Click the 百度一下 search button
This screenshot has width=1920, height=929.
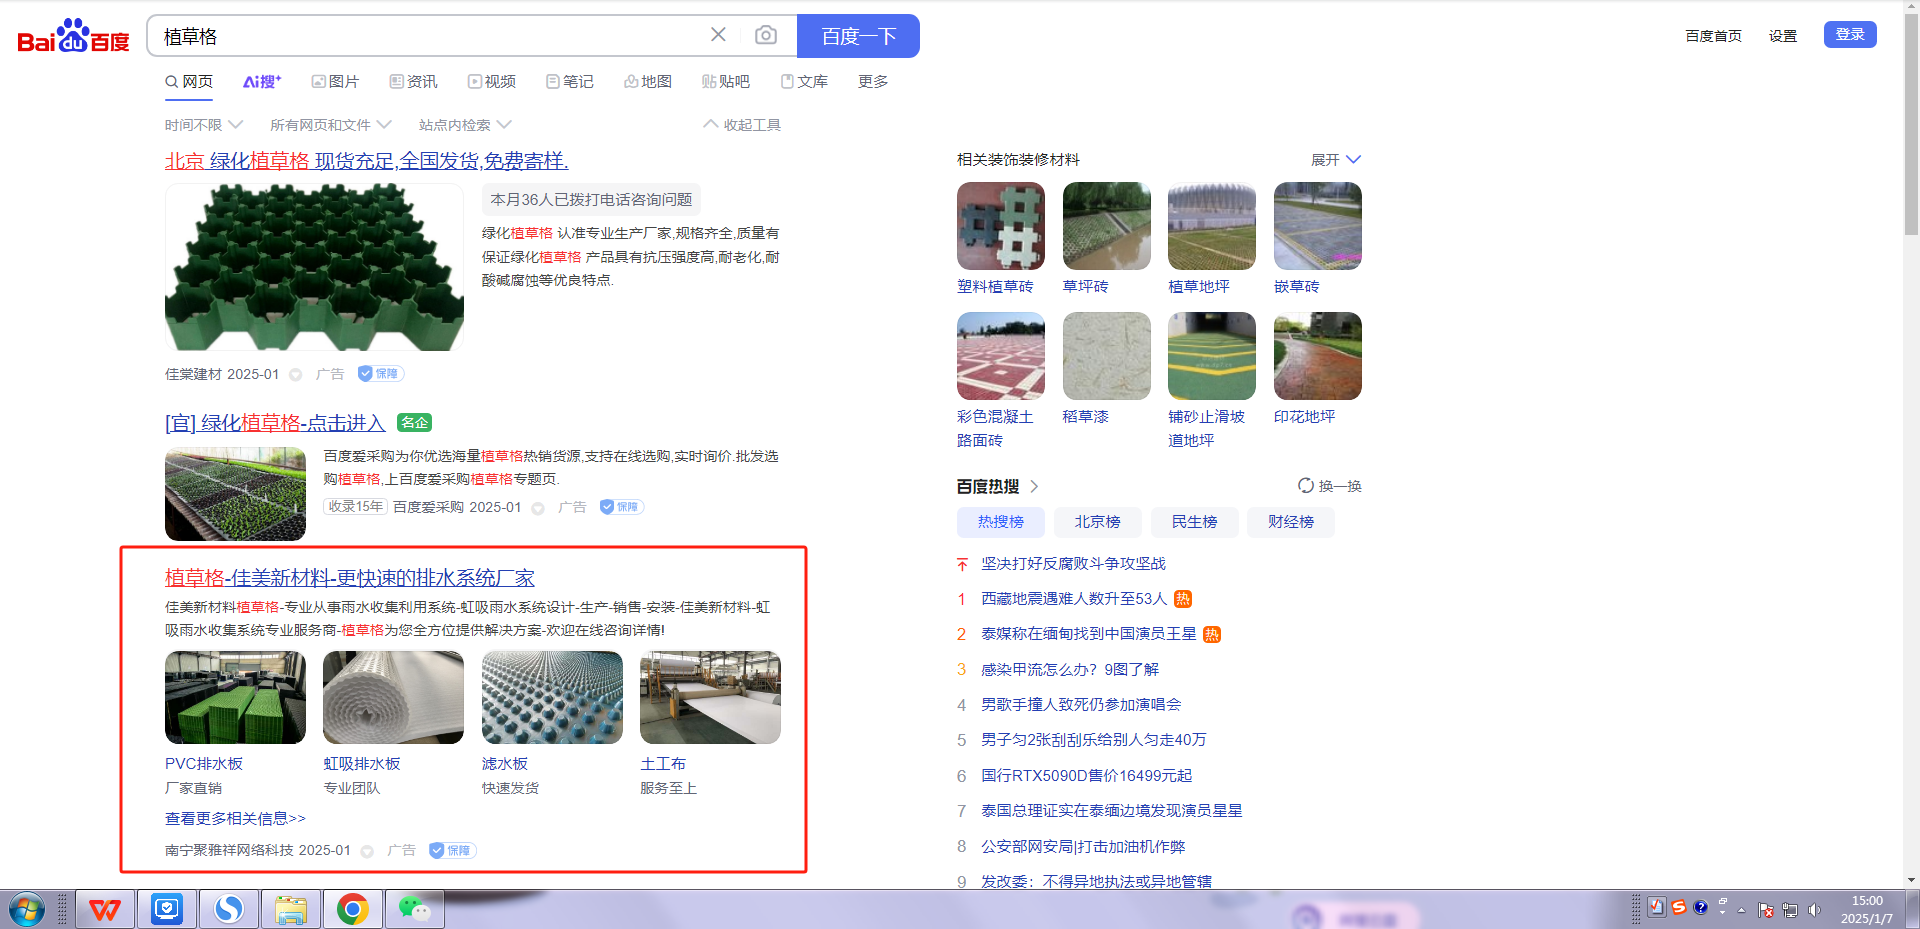[858, 36]
